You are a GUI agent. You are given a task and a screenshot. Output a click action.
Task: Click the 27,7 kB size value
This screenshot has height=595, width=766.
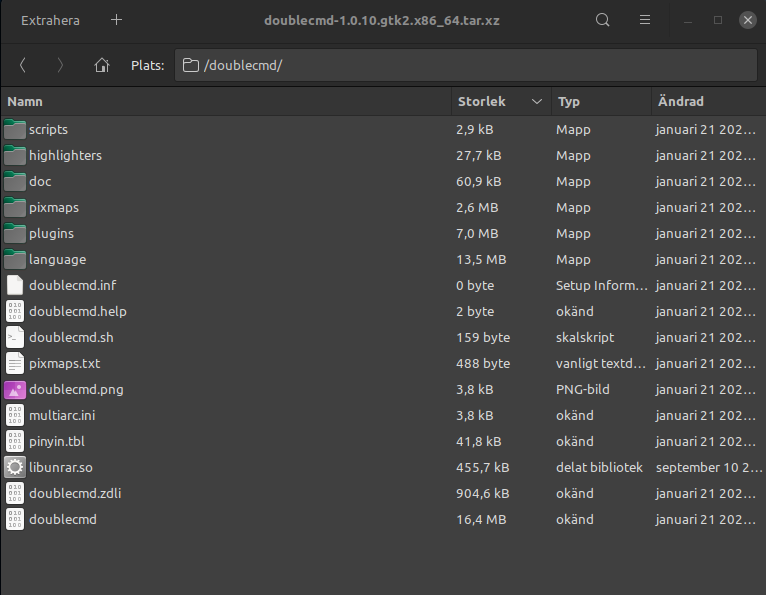479,155
